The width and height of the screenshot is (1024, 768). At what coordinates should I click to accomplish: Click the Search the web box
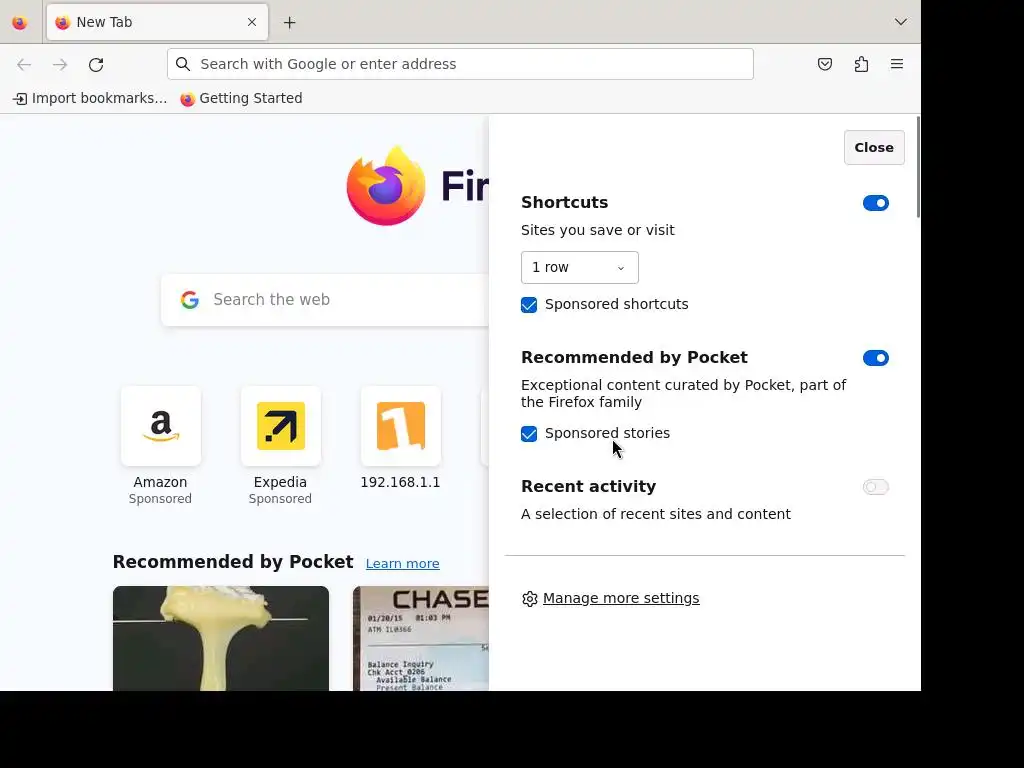pyautogui.click(x=325, y=300)
